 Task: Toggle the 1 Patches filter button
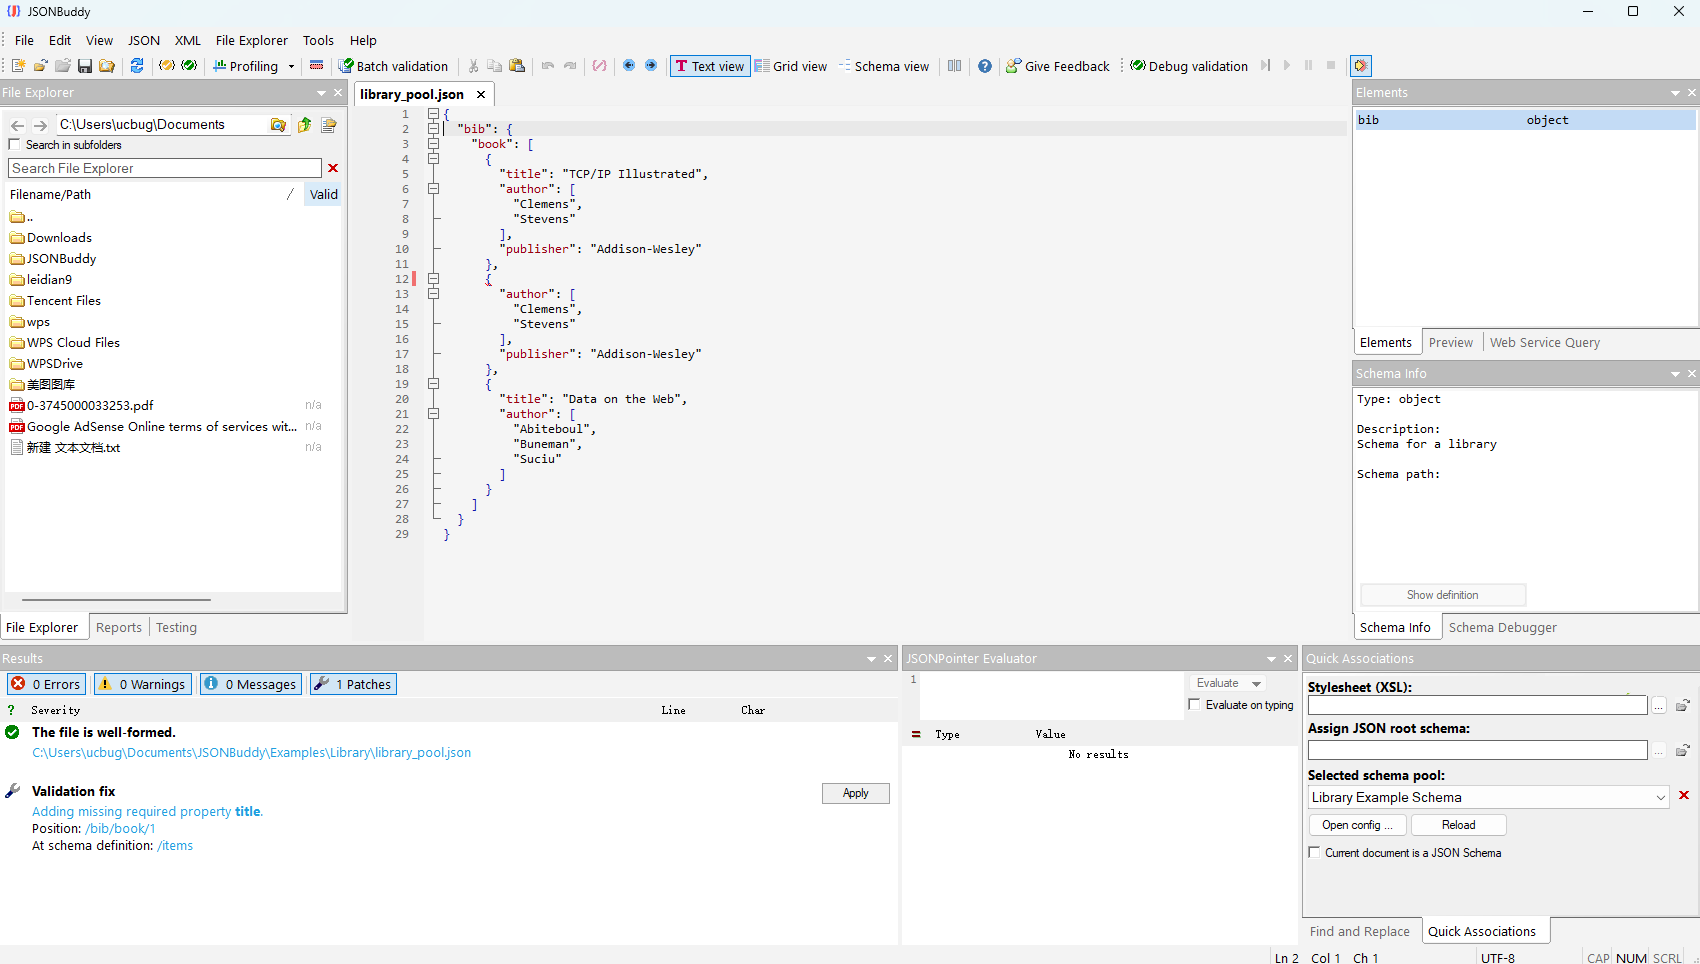[x=353, y=684]
